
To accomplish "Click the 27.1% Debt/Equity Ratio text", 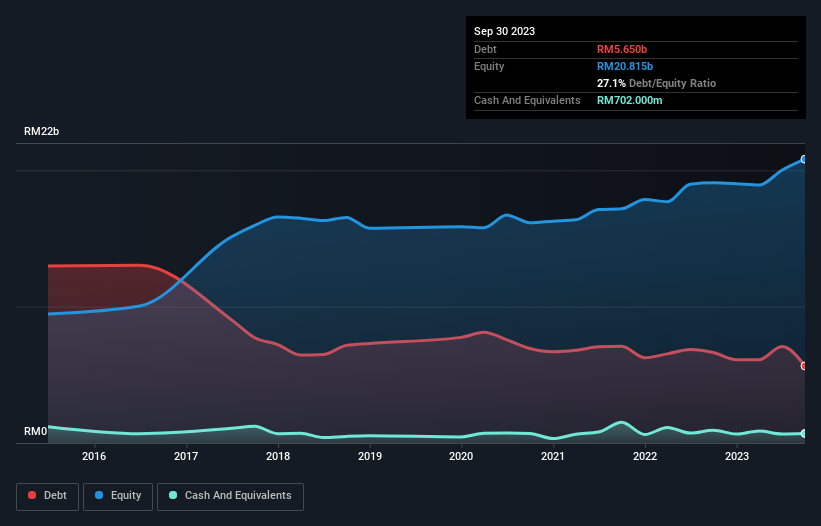I will [x=657, y=83].
